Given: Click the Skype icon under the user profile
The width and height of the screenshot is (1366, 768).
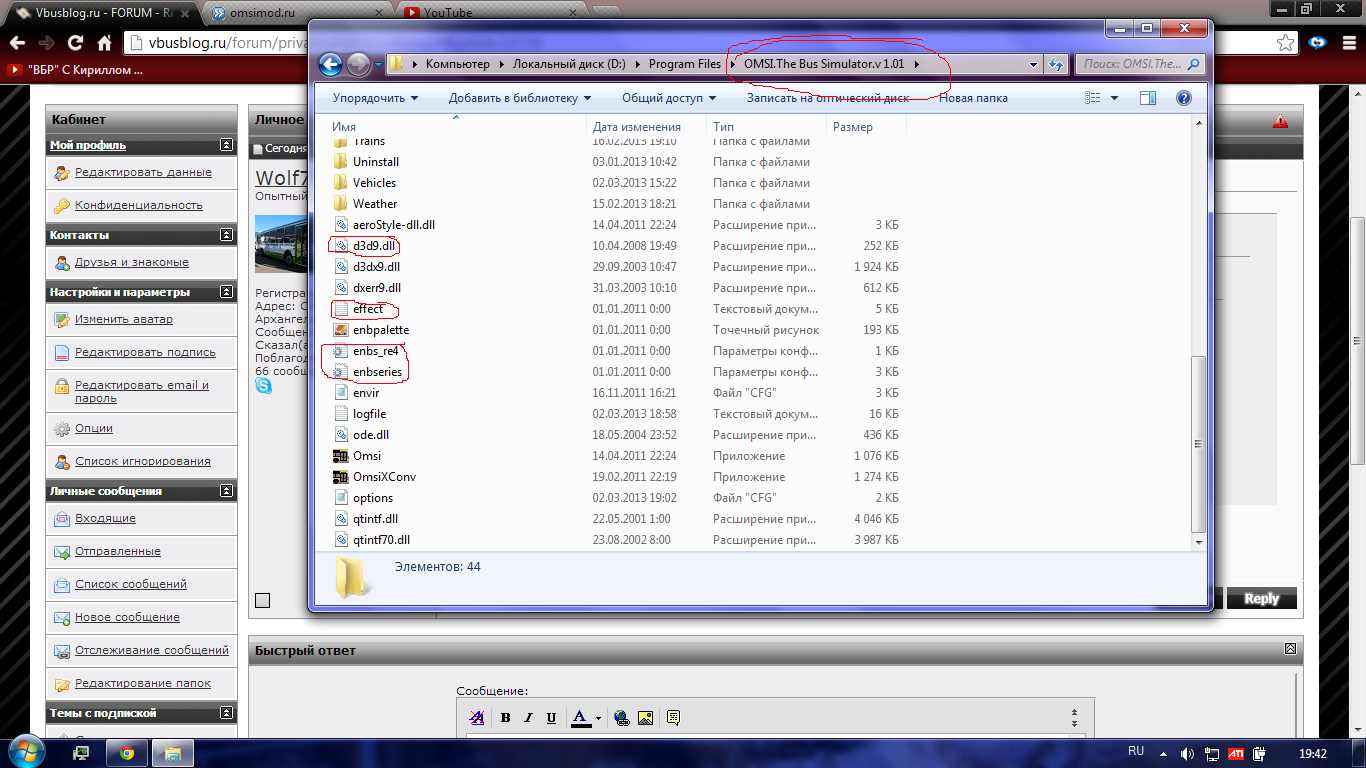Looking at the screenshot, I should point(263,385).
